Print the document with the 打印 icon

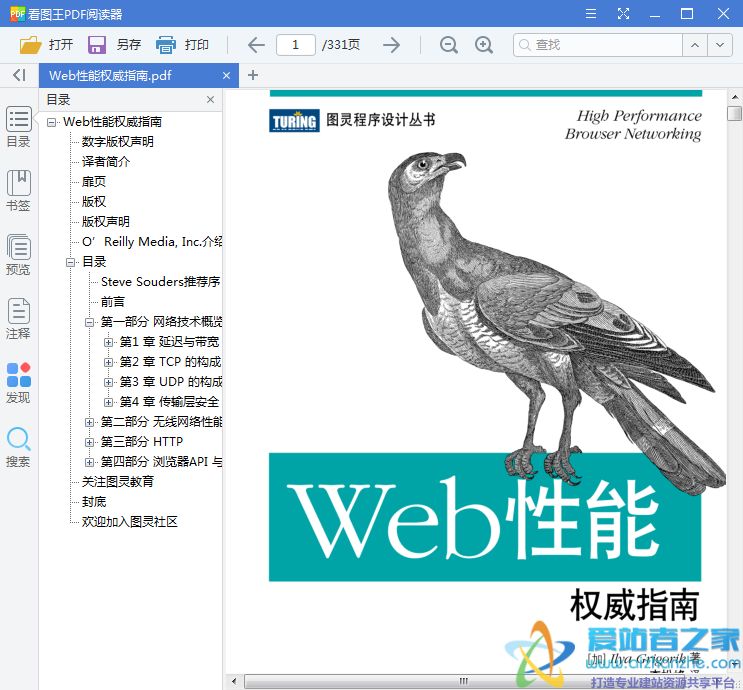tap(166, 45)
